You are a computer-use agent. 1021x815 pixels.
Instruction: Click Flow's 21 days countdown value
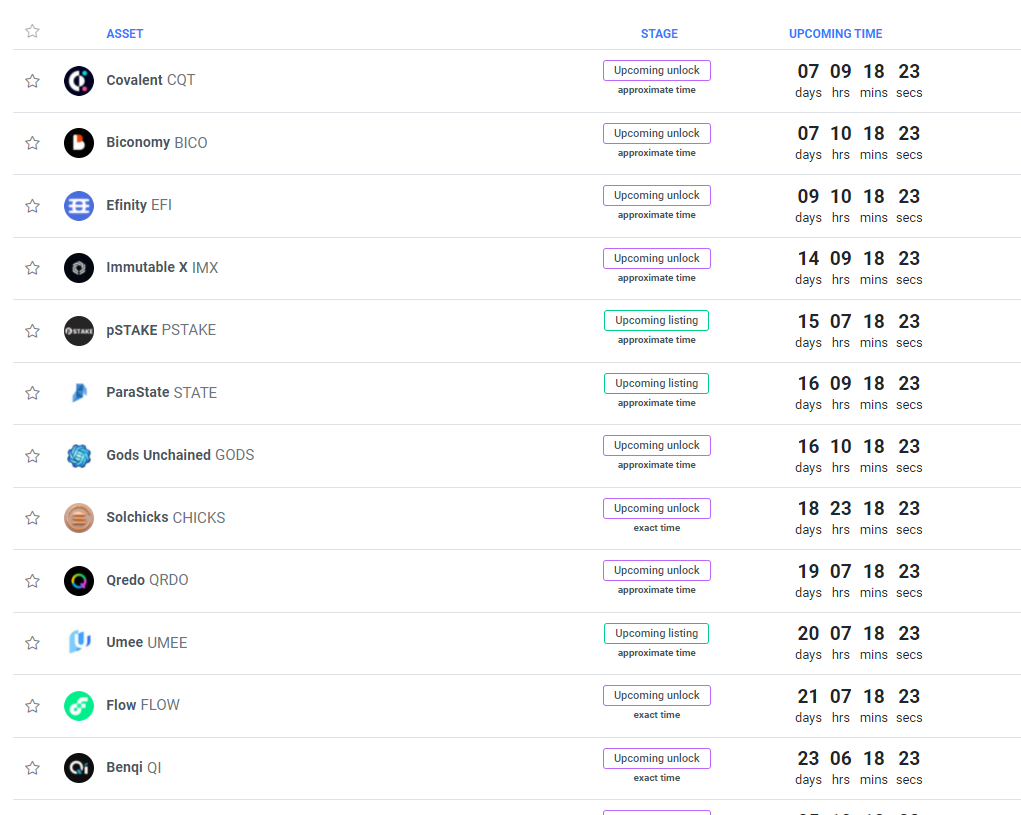(x=808, y=697)
